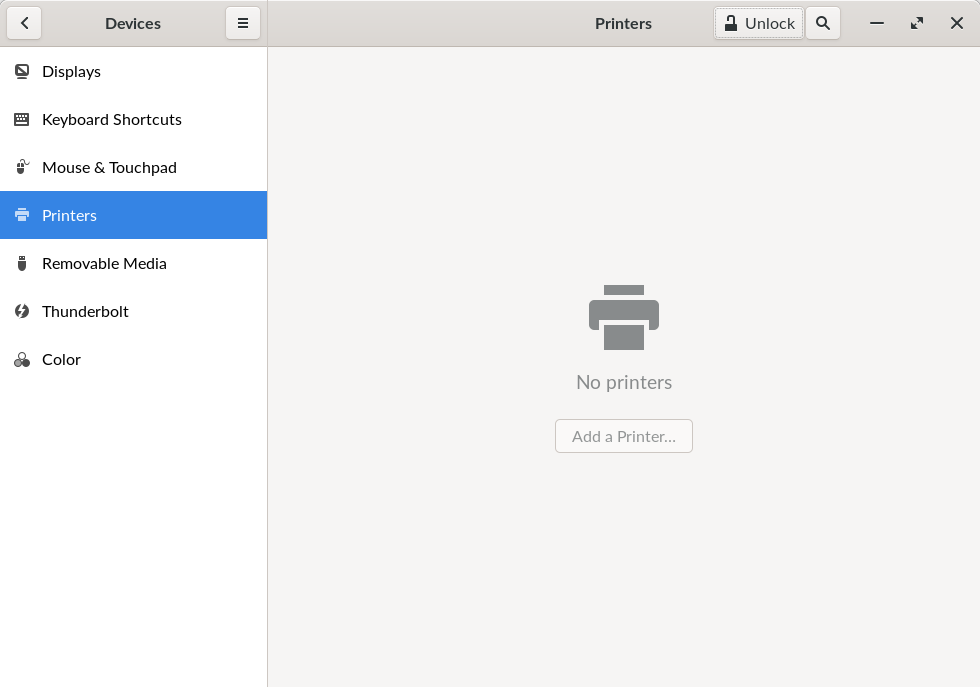
Task: Open the Color settings panel
Action: pyautogui.click(x=133, y=359)
